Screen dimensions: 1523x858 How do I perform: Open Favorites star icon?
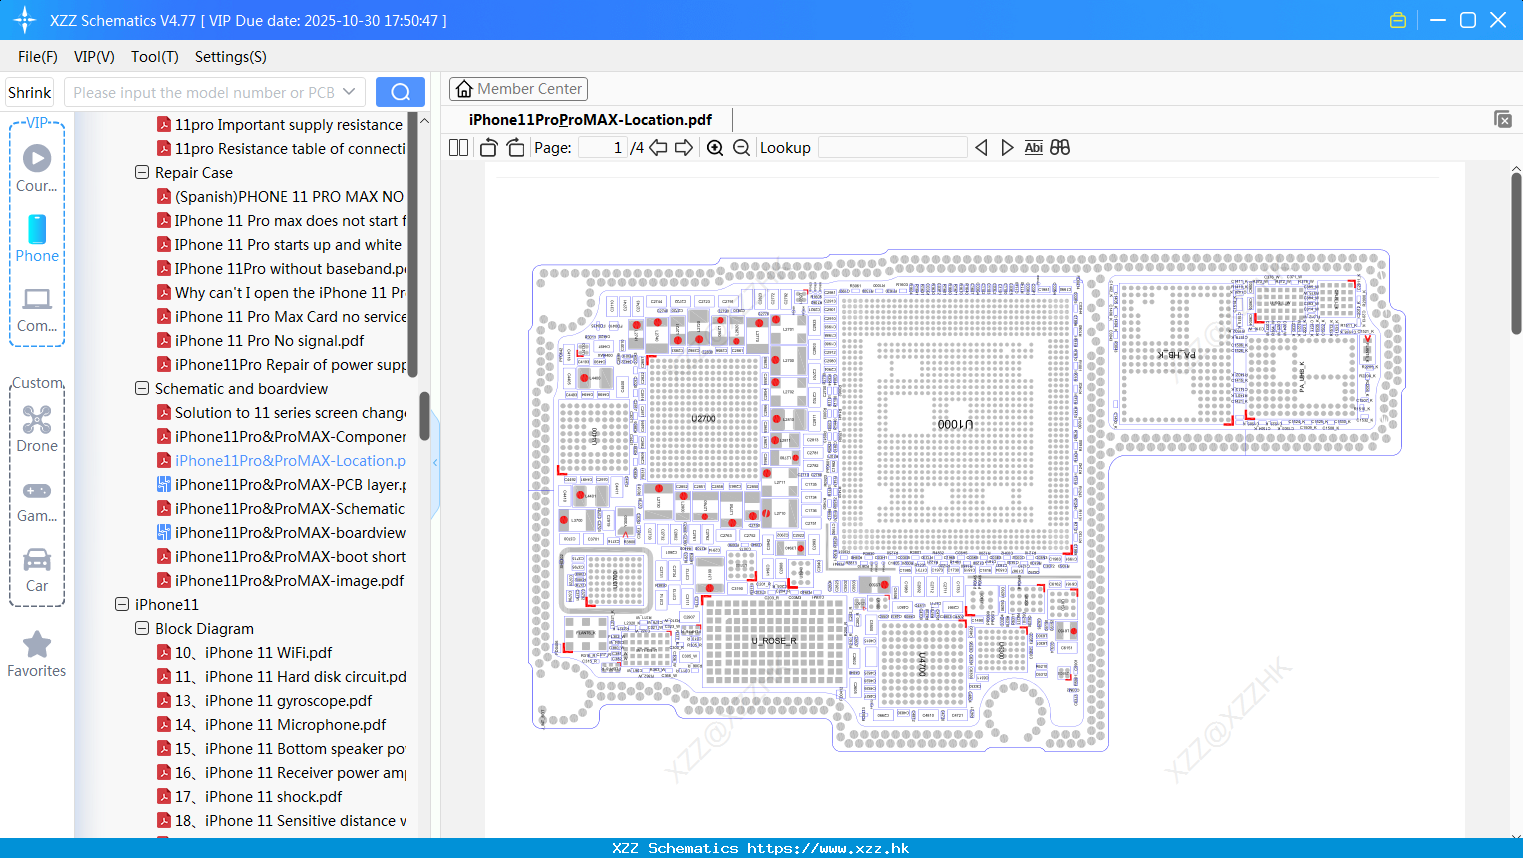coord(37,655)
